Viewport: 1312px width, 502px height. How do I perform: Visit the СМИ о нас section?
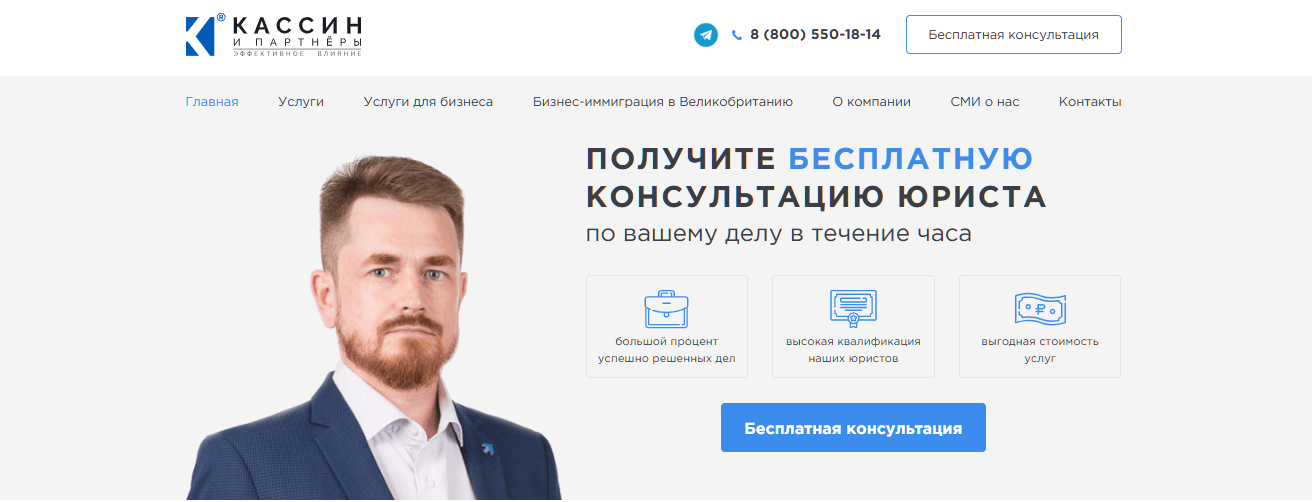point(985,101)
